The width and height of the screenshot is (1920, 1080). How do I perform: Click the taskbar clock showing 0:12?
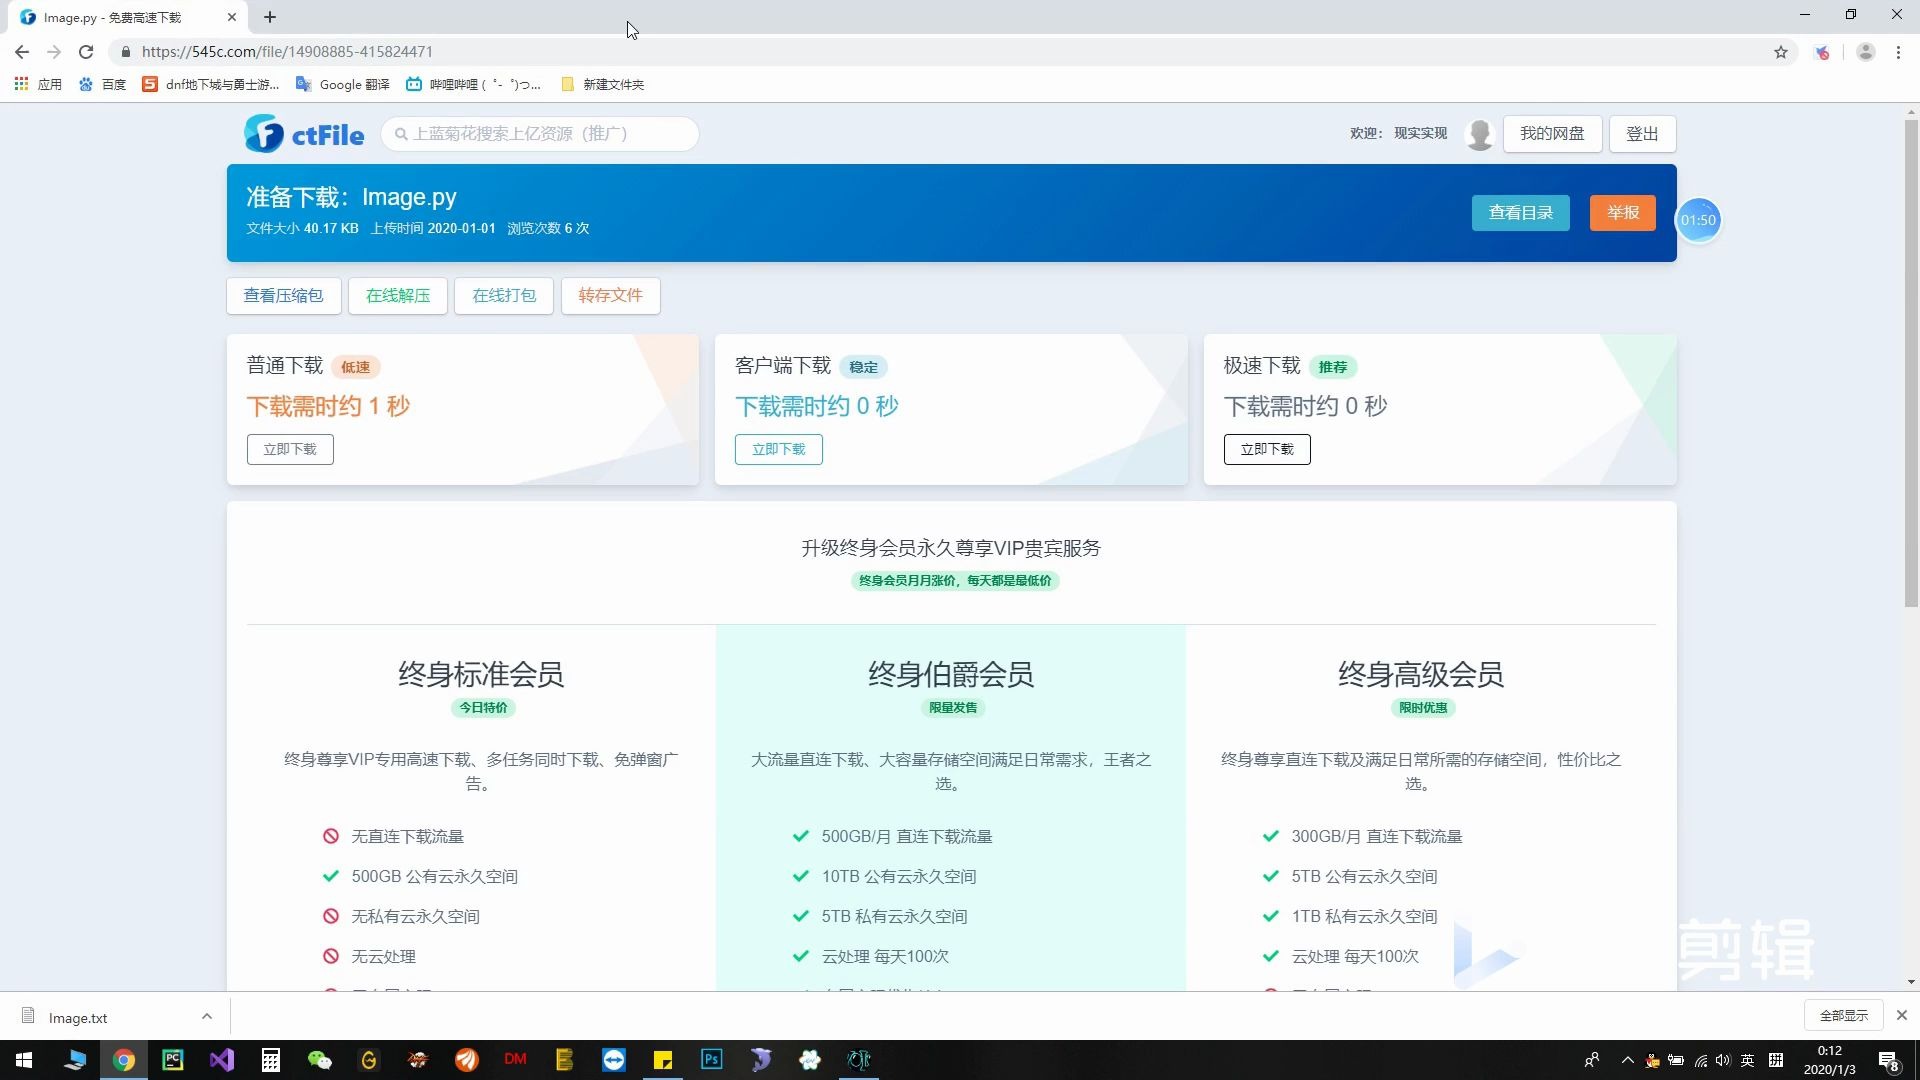pyautogui.click(x=1830, y=1060)
